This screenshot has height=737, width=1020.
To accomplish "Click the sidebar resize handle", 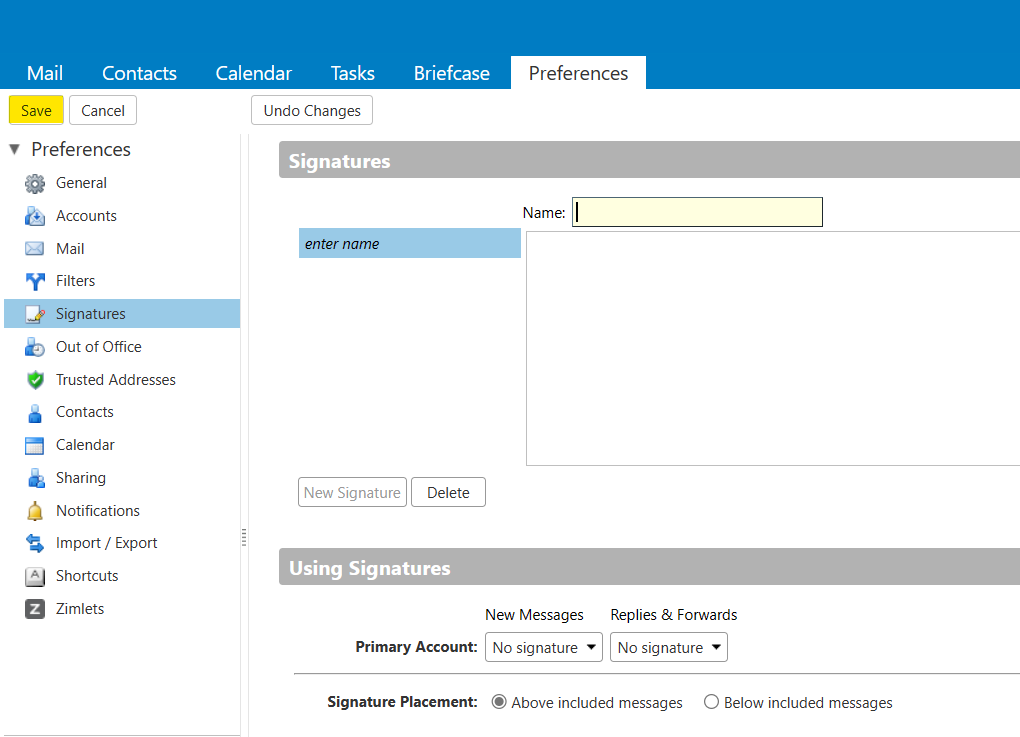I will 244,538.
